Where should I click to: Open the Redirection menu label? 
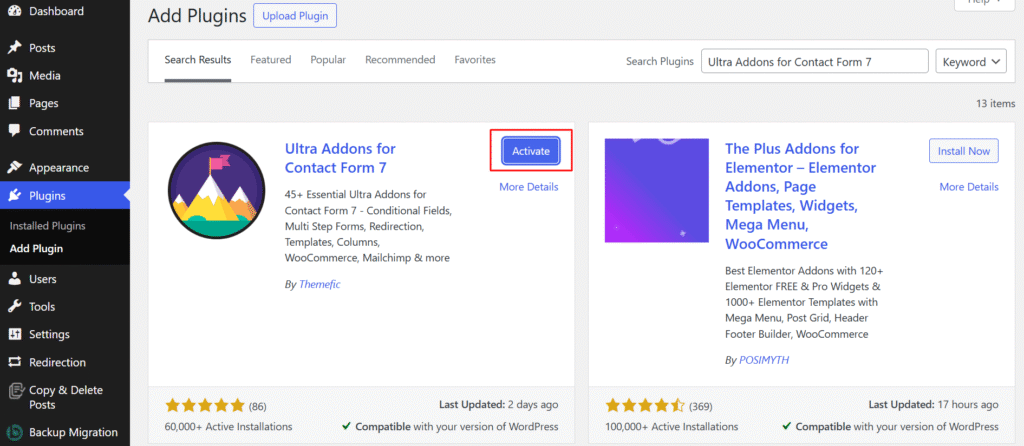pos(57,362)
